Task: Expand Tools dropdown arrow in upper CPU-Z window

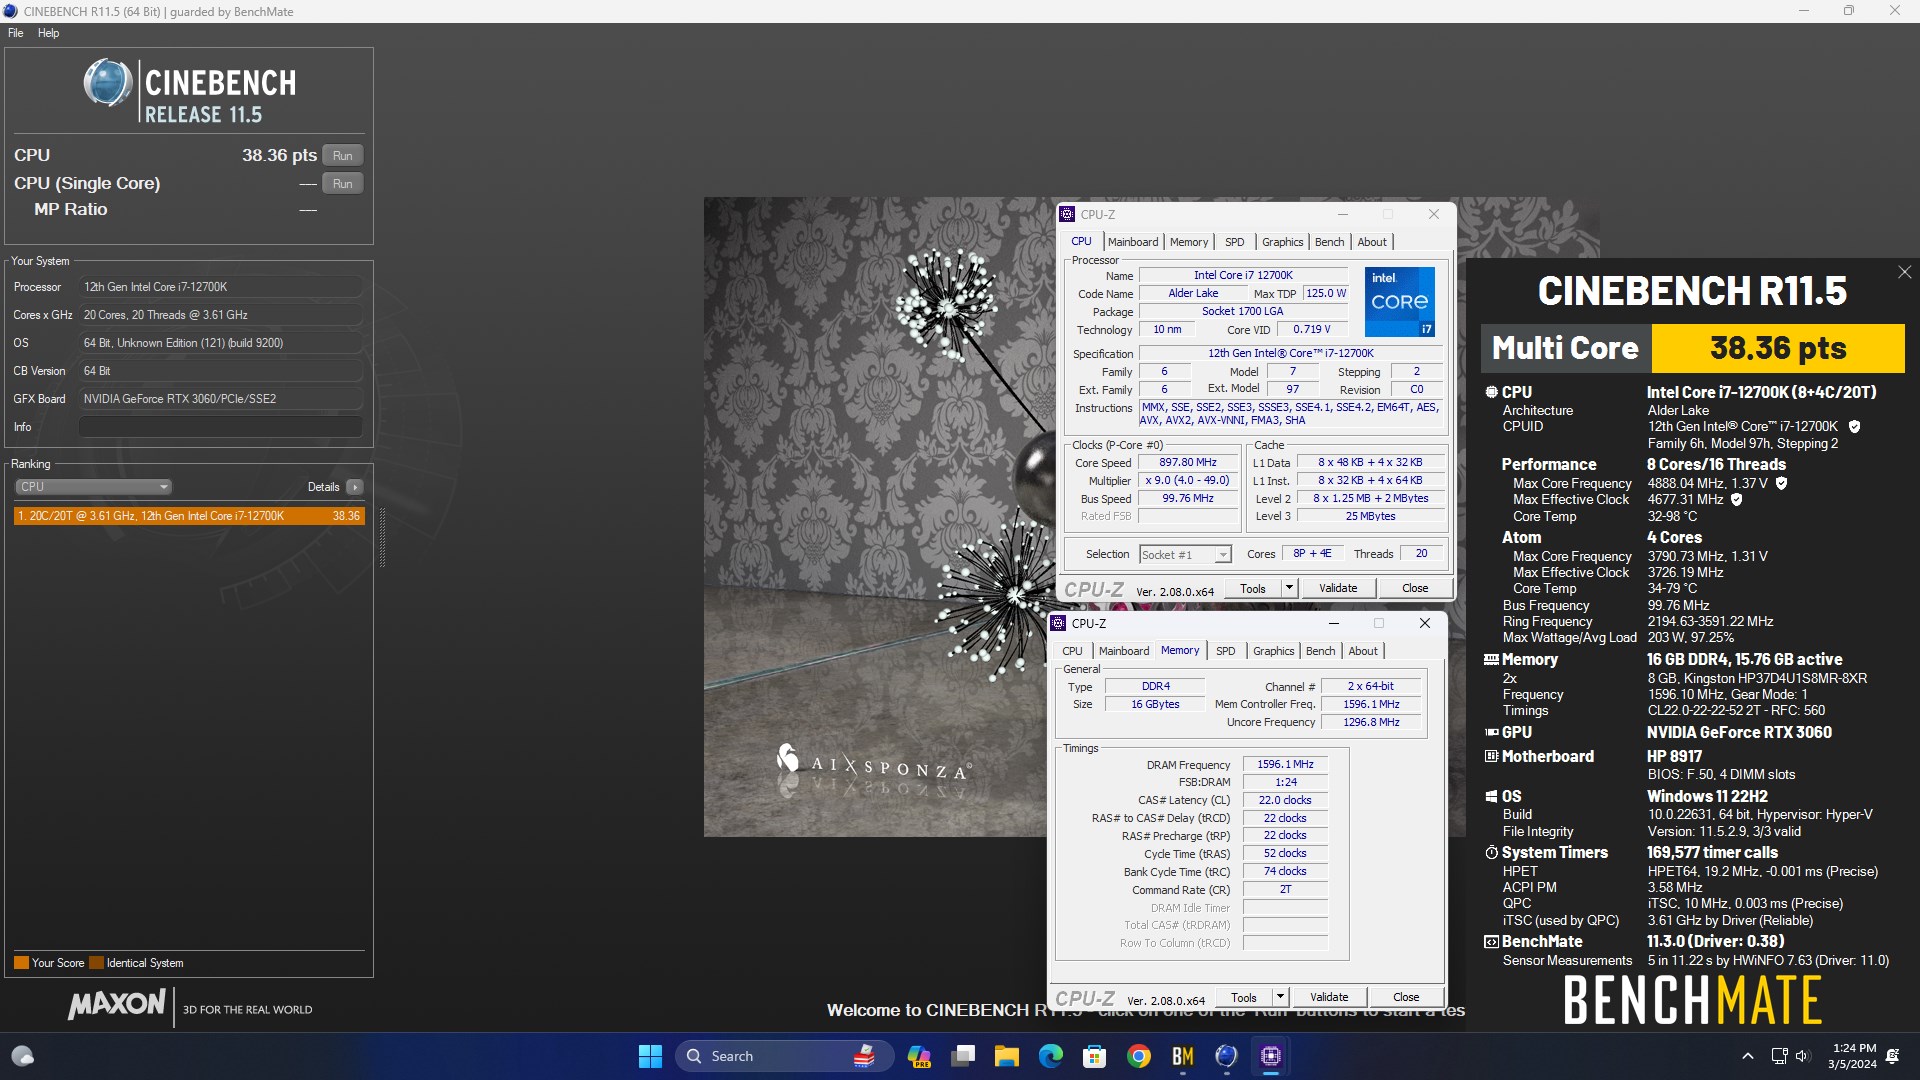Action: [1289, 588]
